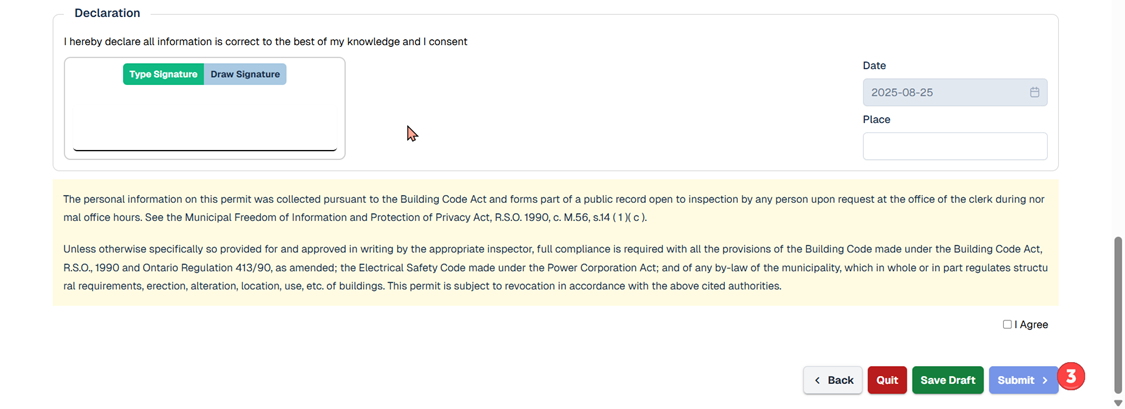Click the red step 3 badge

tap(1071, 376)
